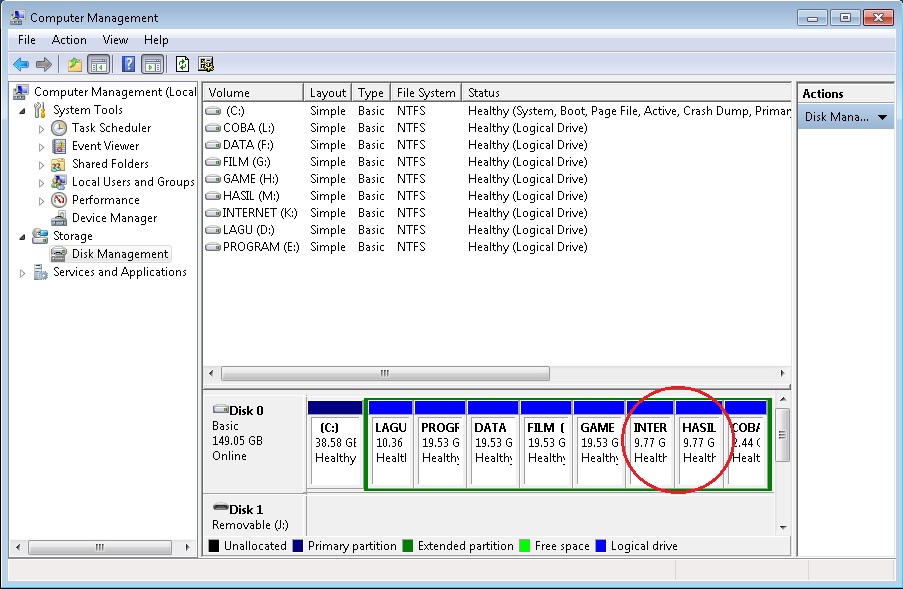Click the drive icon for volume (C:)
Viewport: 903px width, 589px height.
coord(213,111)
